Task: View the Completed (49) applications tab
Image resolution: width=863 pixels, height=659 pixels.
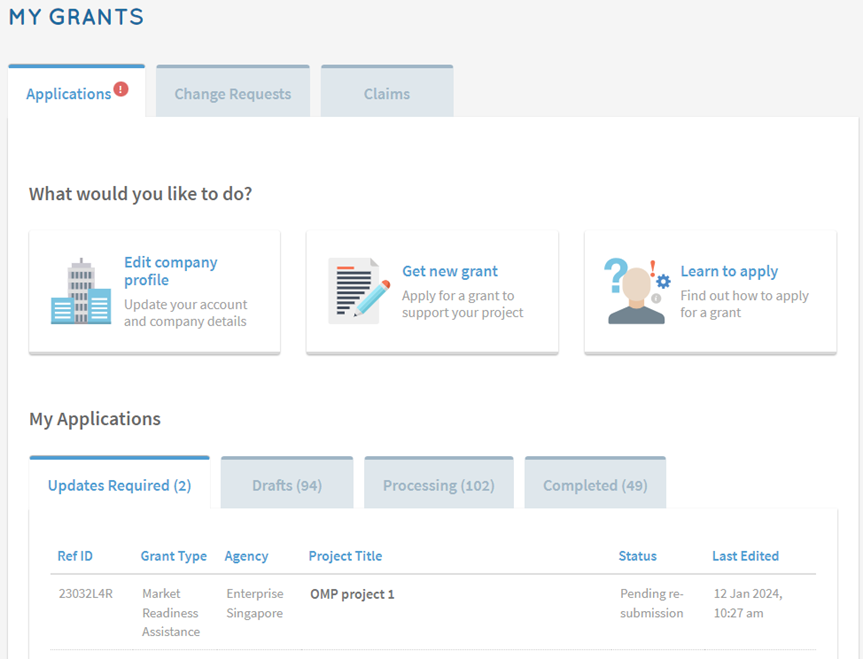Action: click(595, 485)
